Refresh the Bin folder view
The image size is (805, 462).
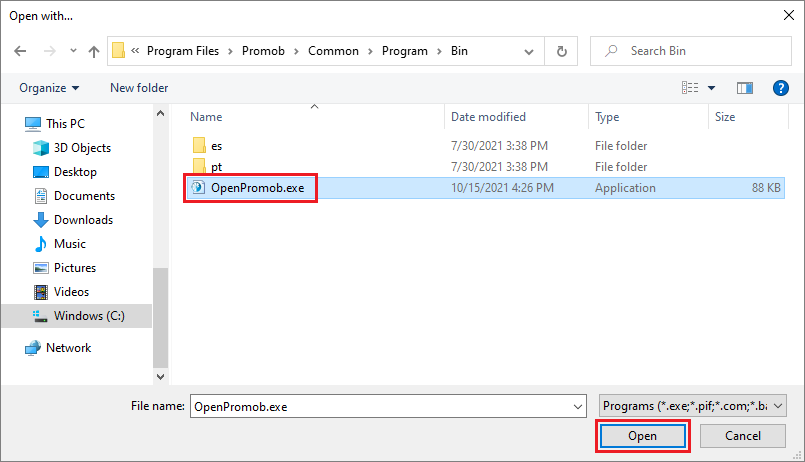coord(562,51)
